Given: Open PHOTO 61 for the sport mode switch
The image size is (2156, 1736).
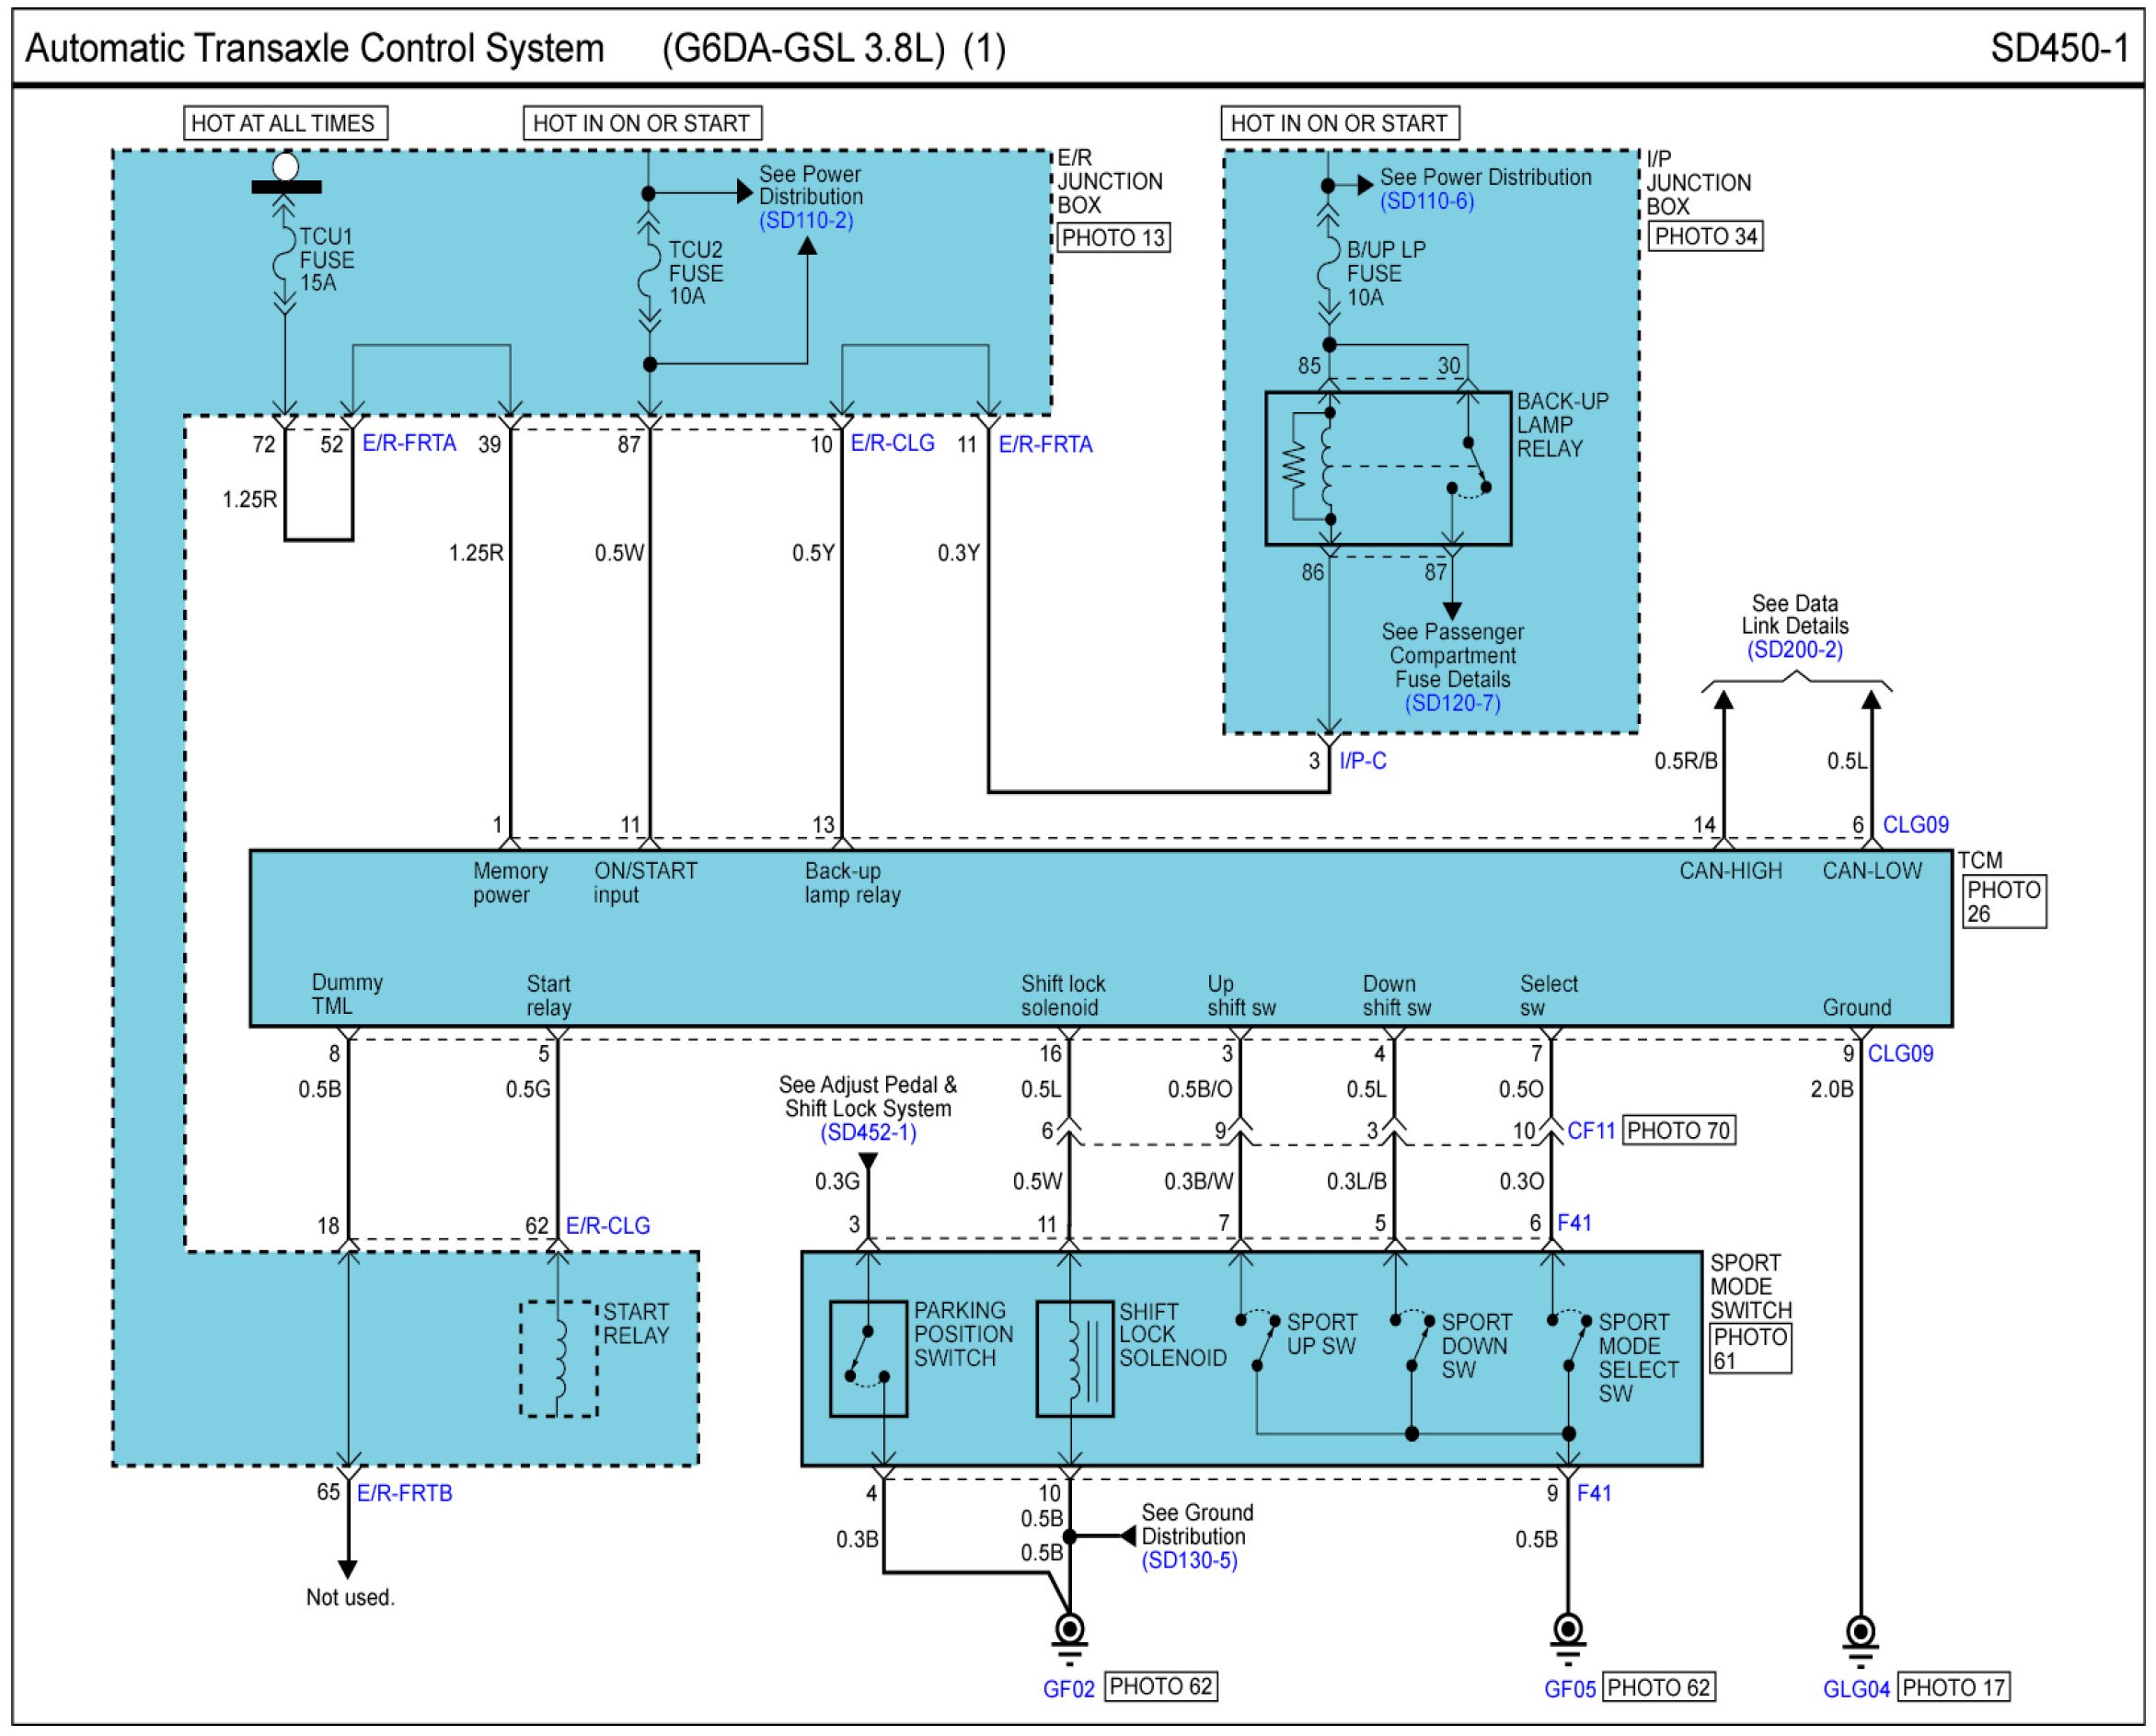Looking at the screenshot, I should pyautogui.click(x=1750, y=1349).
